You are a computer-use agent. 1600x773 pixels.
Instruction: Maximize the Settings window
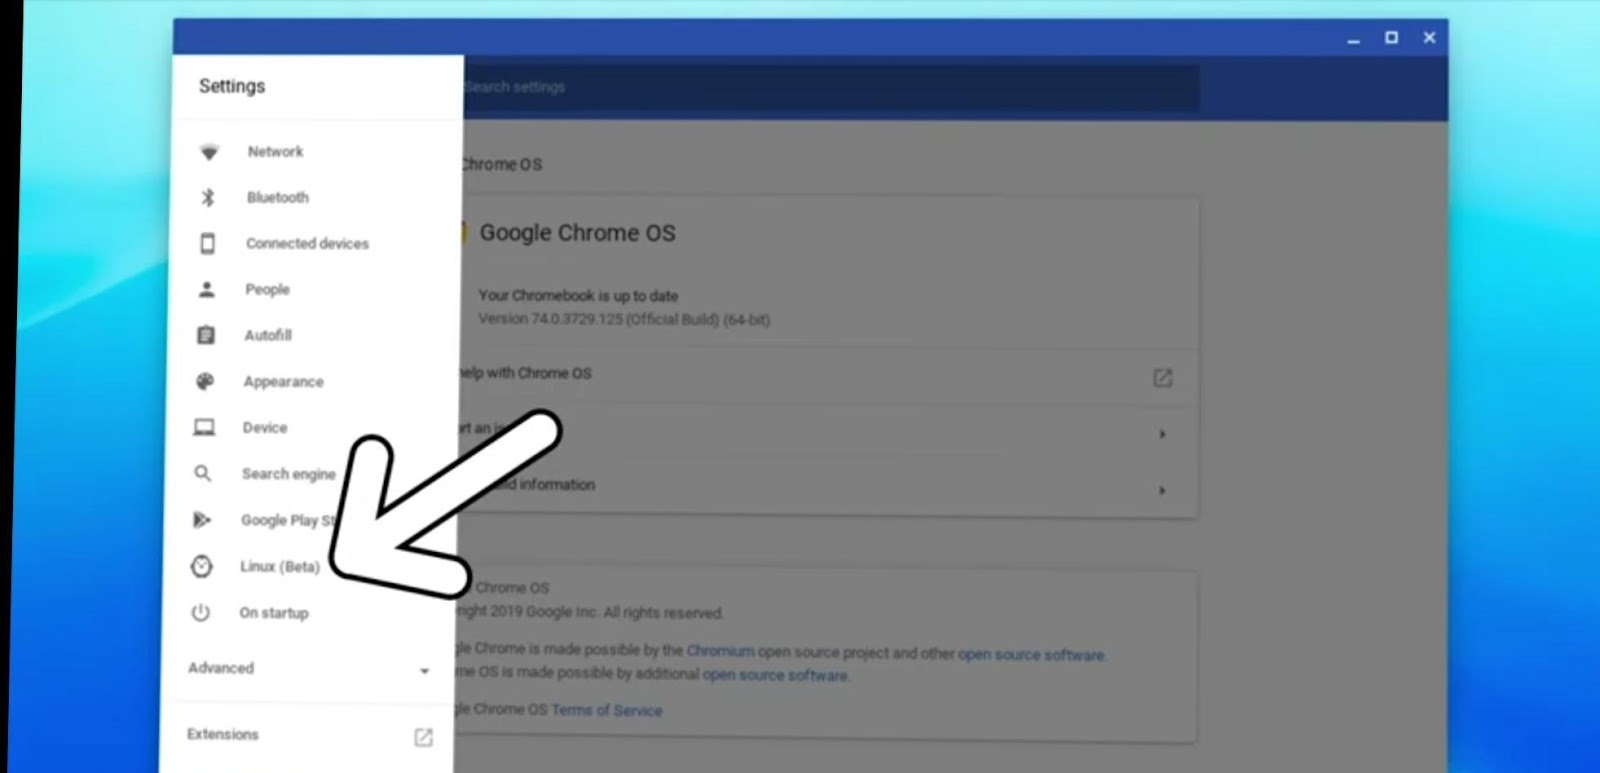[x=1391, y=37]
